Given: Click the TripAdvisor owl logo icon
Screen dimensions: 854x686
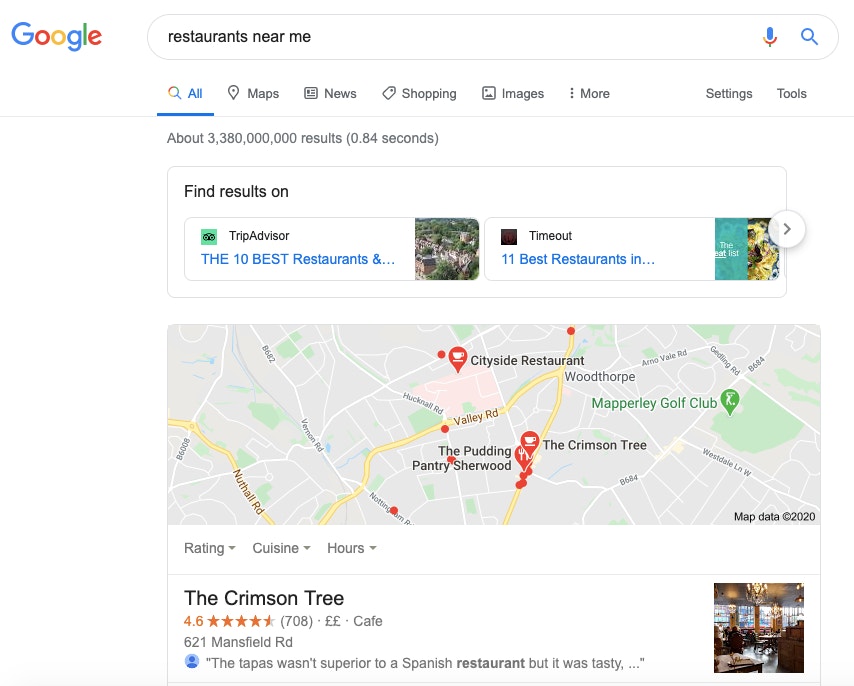Looking at the screenshot, I should [x=209, y=237].
